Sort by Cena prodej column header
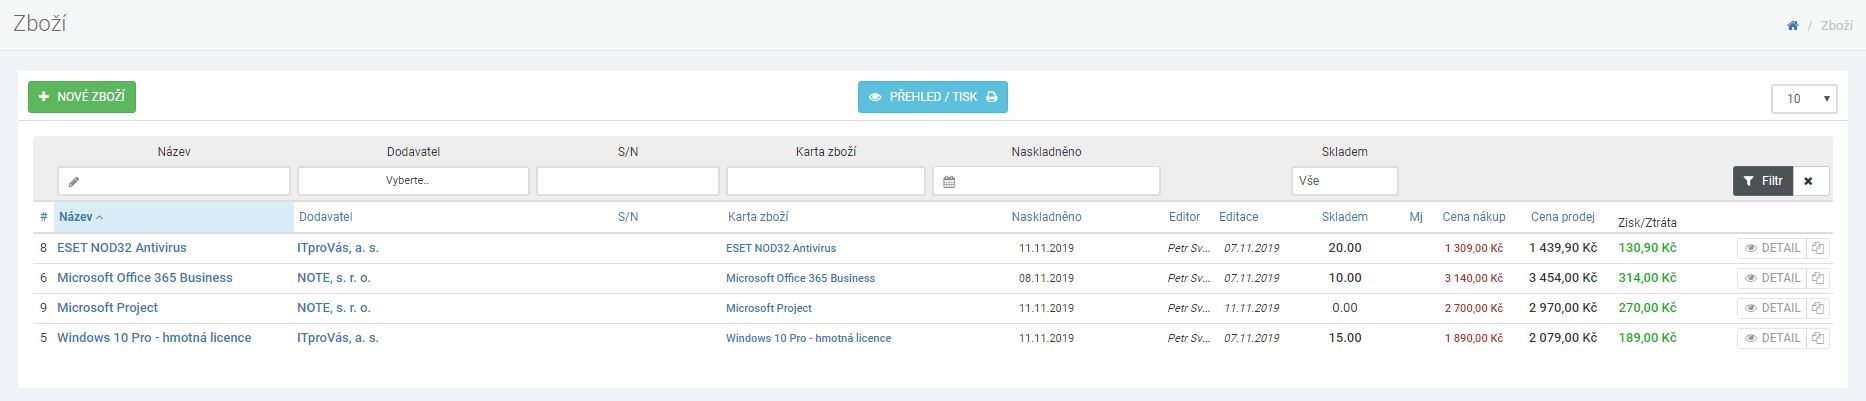Screen dimensions: 1866x401 coord(1562,217)
